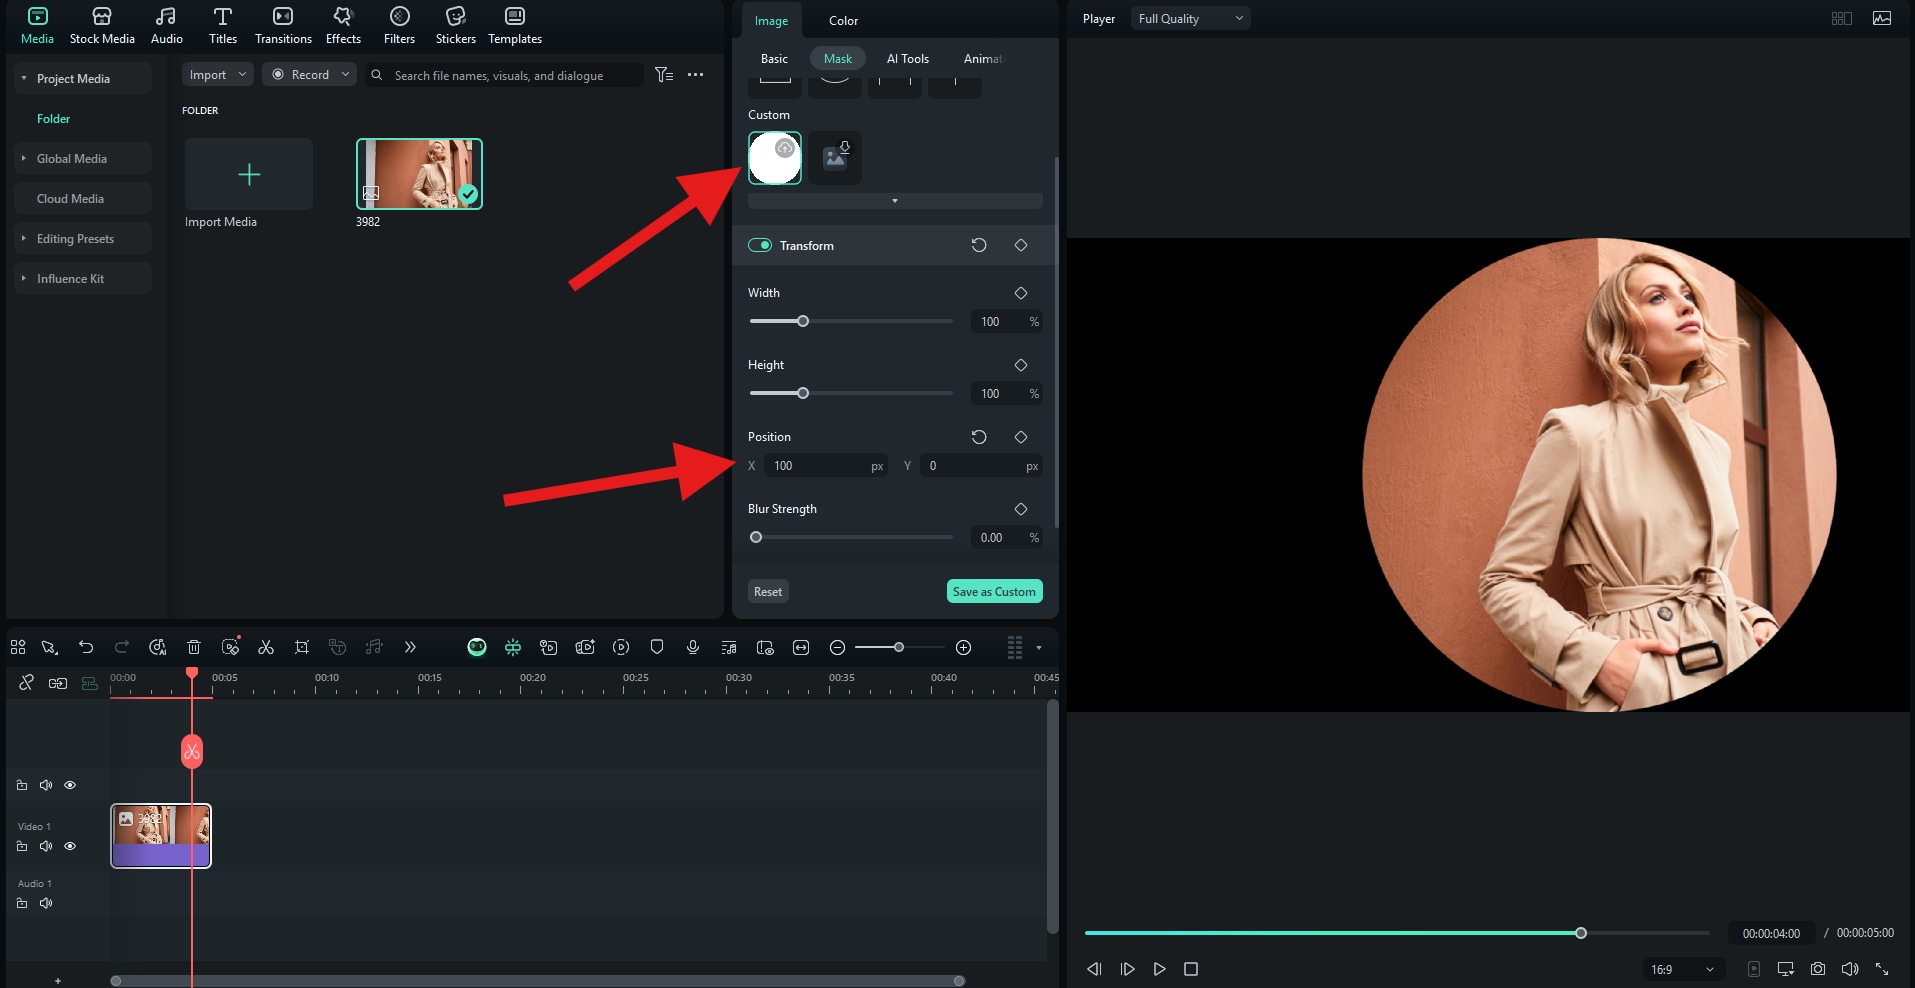The height and width of the screenshot is (988, 1915).
Task: Click the Redo arrow in timeline toolbar
Action: coord(122,647)
